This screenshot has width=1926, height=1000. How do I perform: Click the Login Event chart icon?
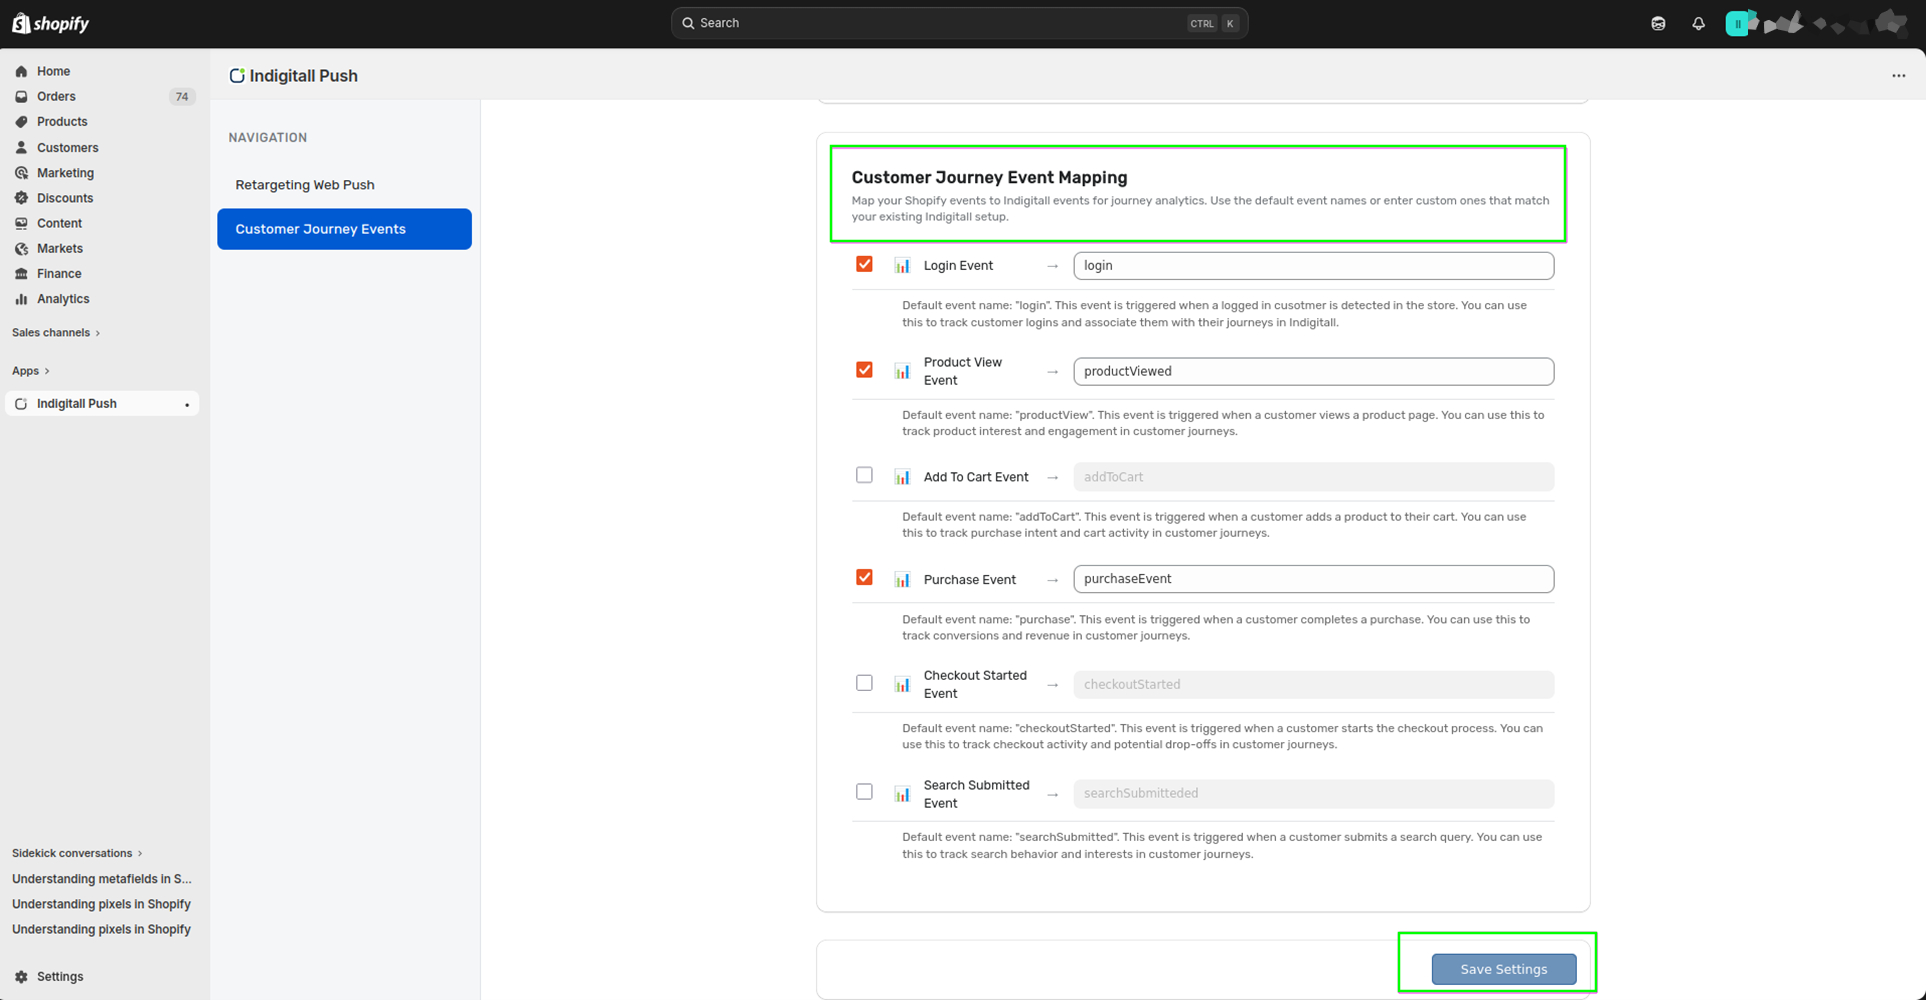click(x=902, y=266)
